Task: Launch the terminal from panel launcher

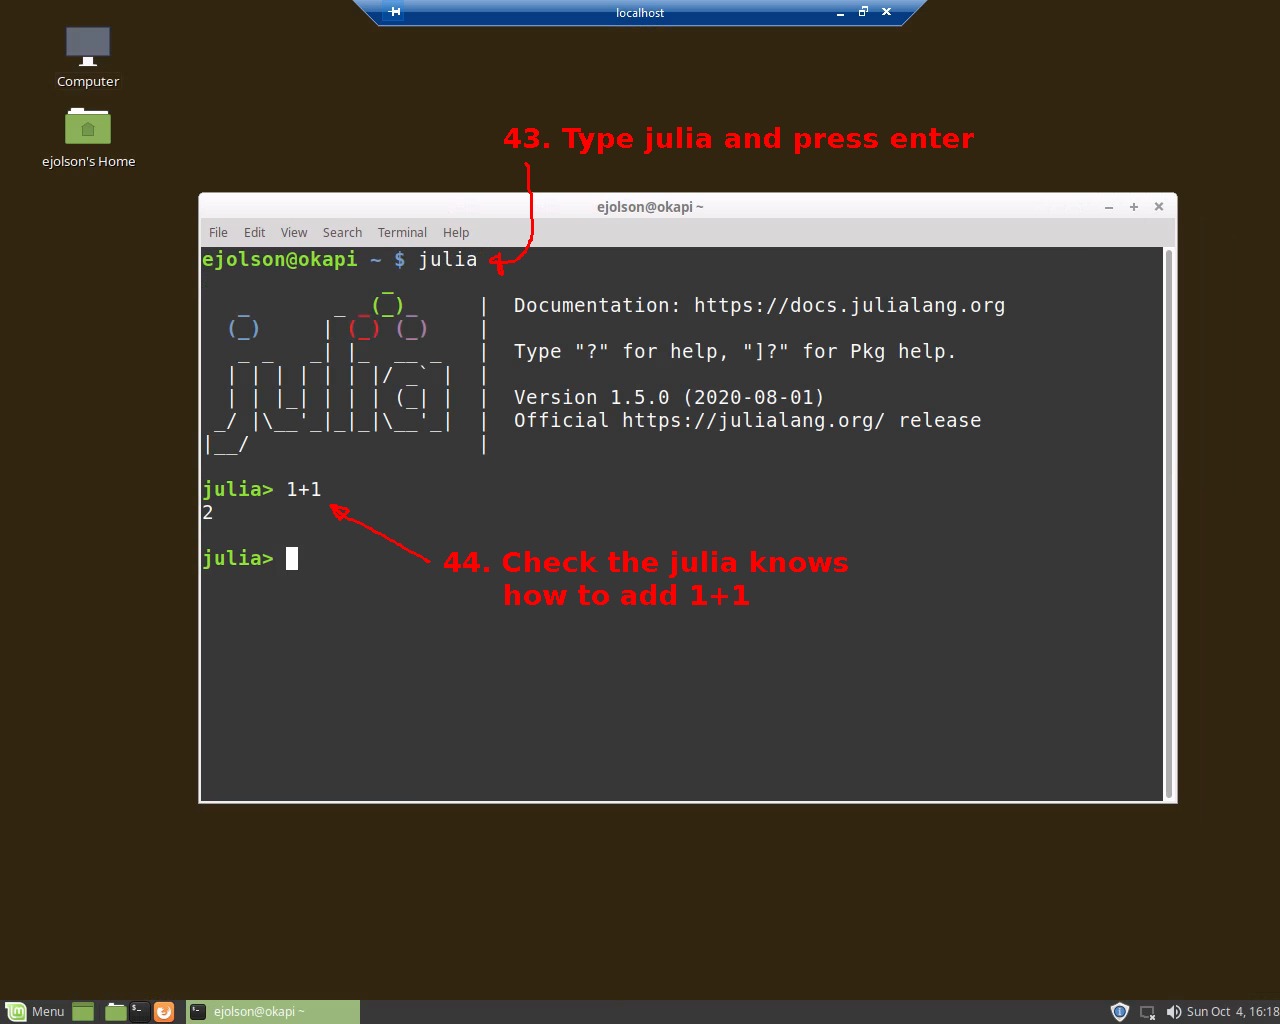Action: 139,1011
